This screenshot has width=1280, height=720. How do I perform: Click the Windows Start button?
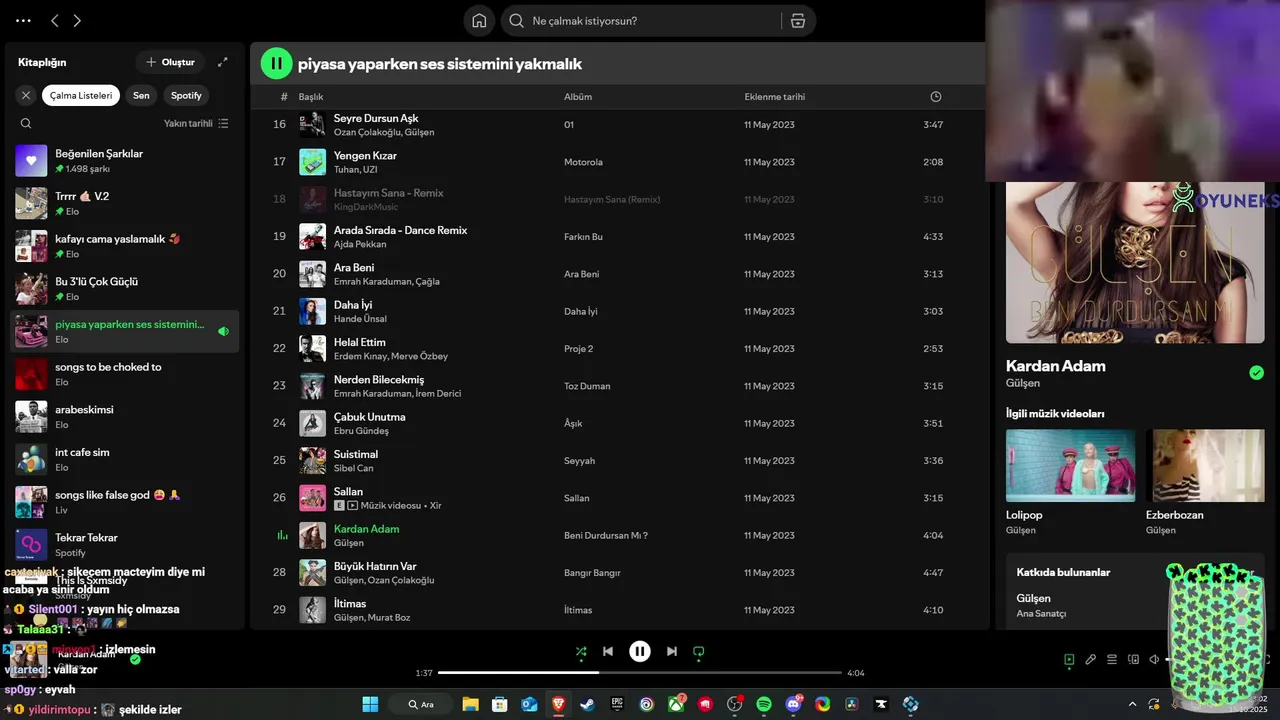[370, 704]
